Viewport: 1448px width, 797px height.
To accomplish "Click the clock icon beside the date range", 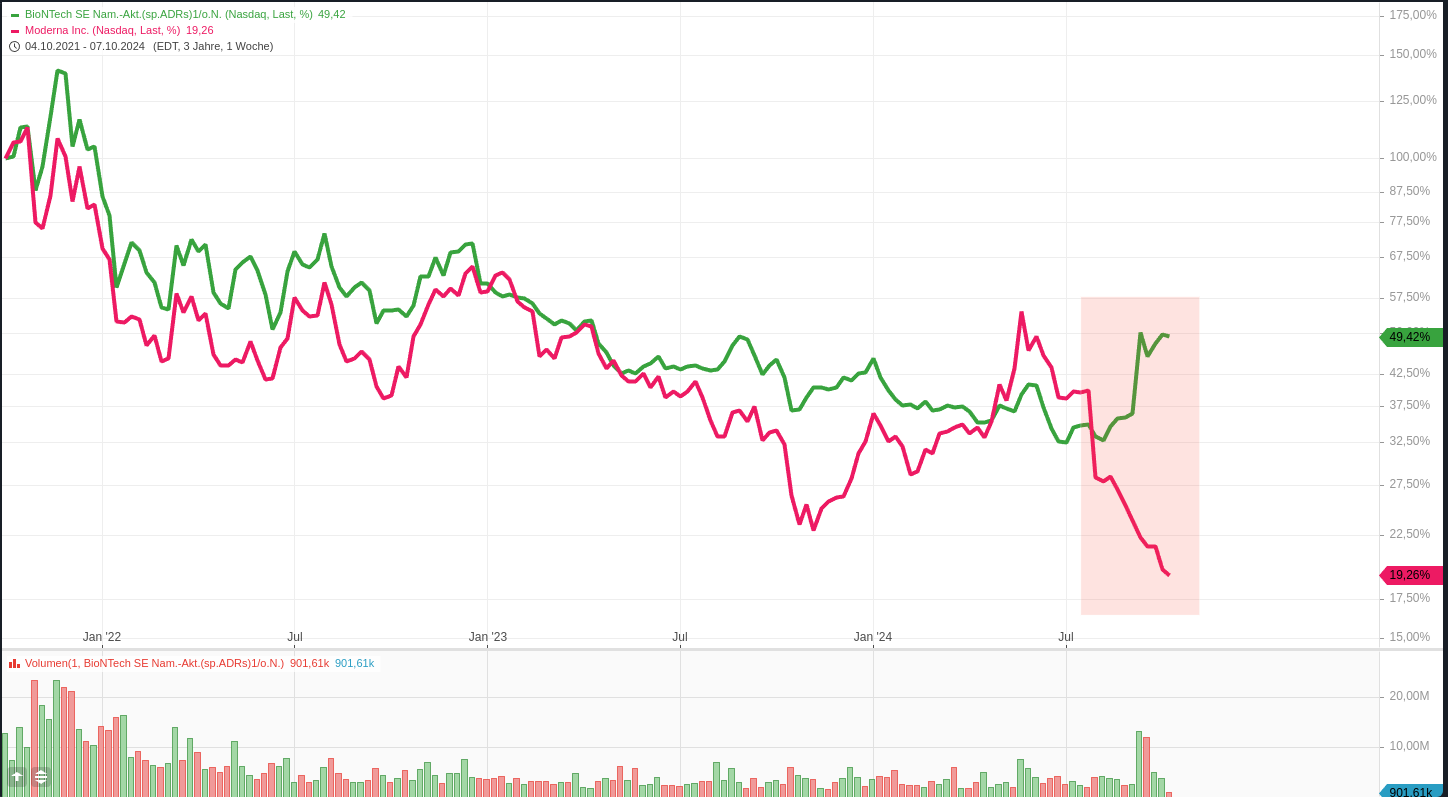I will click(14, 46).
